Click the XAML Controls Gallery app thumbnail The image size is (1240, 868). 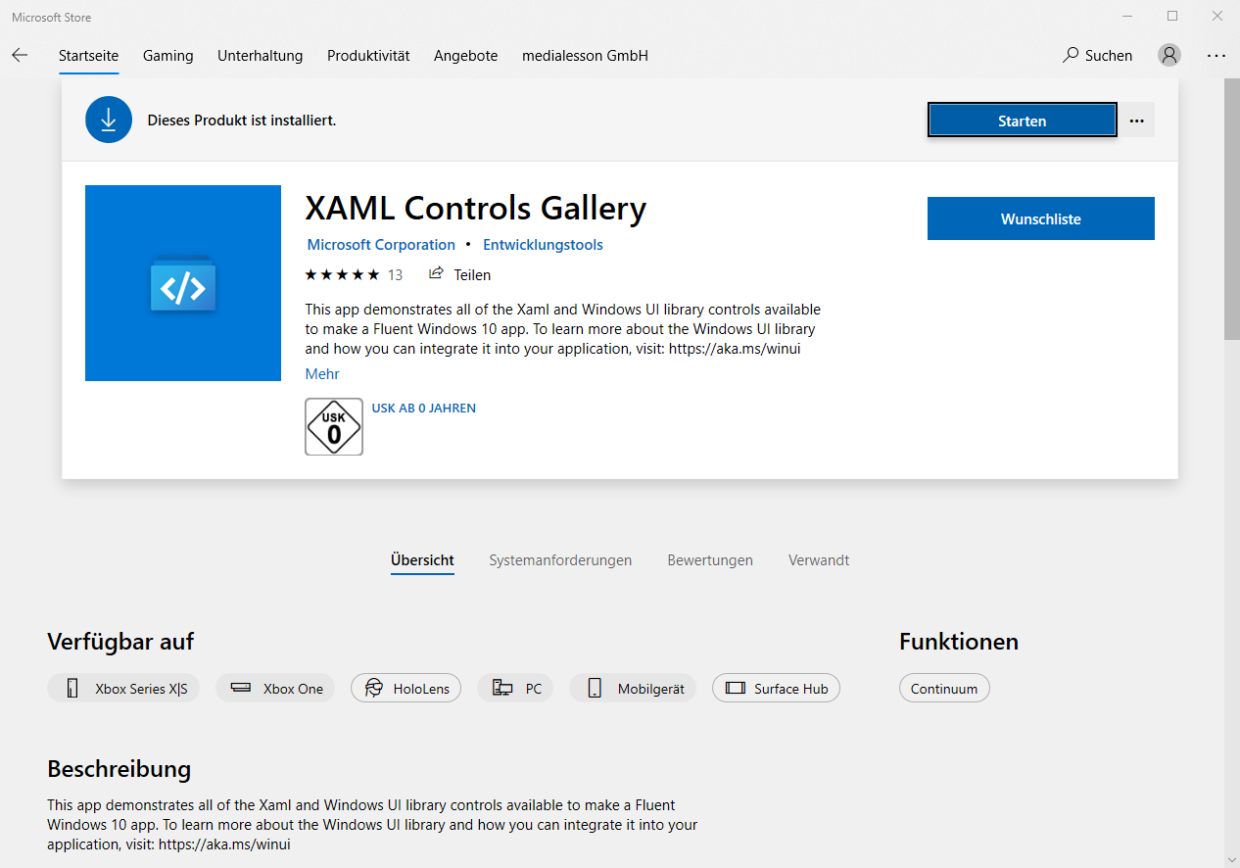[x=183, y=282]
